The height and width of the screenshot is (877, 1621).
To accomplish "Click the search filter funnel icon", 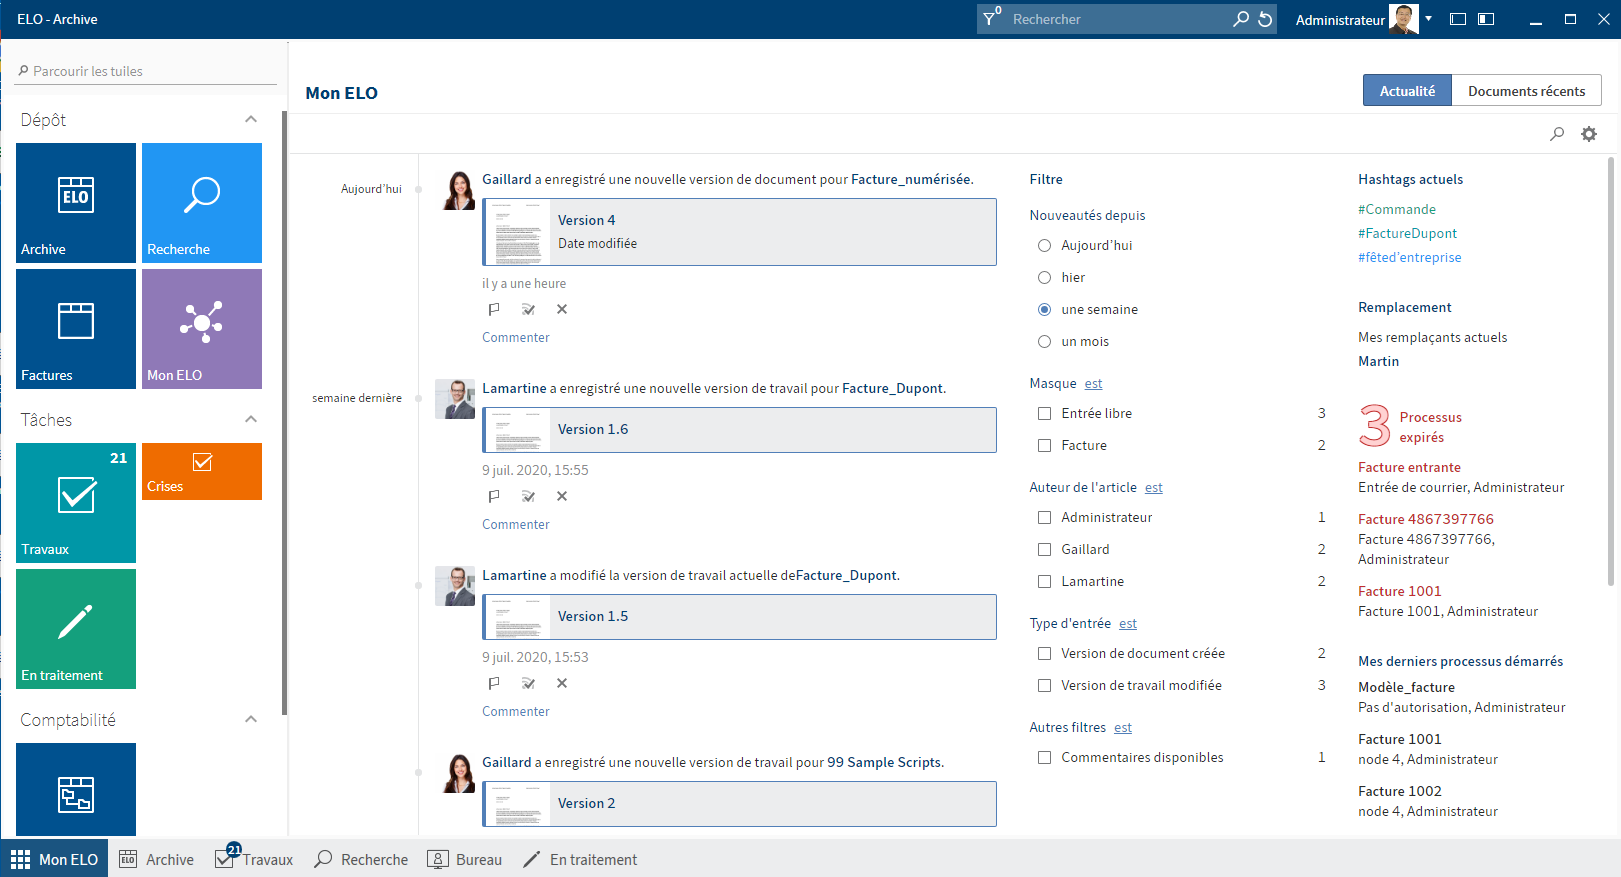I will 991,19.
